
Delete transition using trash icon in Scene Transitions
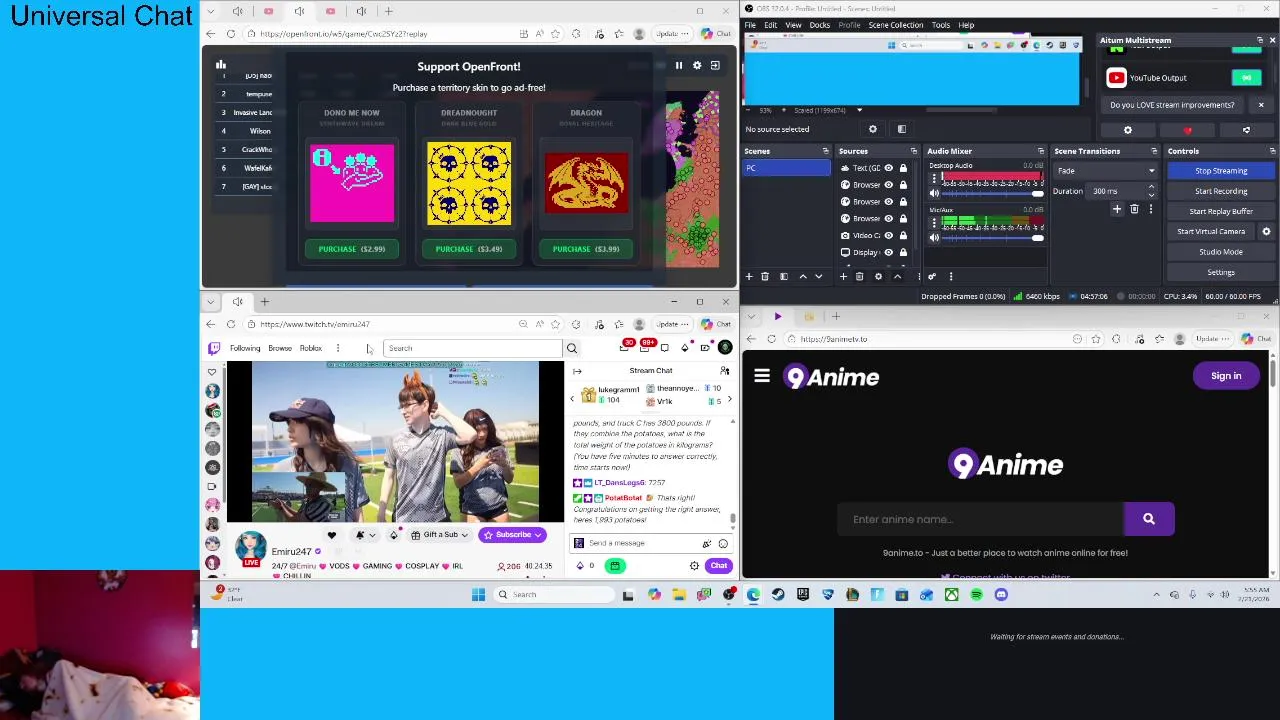click(x=1134, y=209)
